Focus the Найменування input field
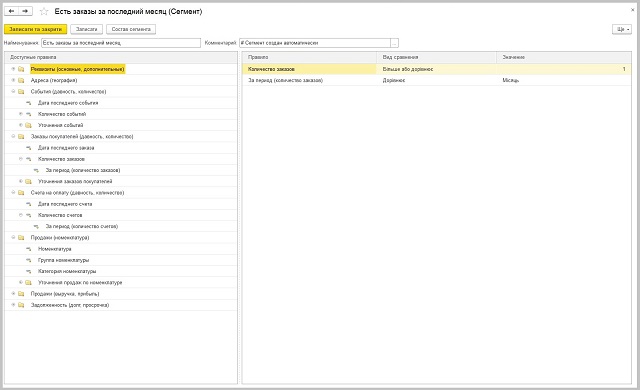Screen dimensions: 640x390 [121, 43]
